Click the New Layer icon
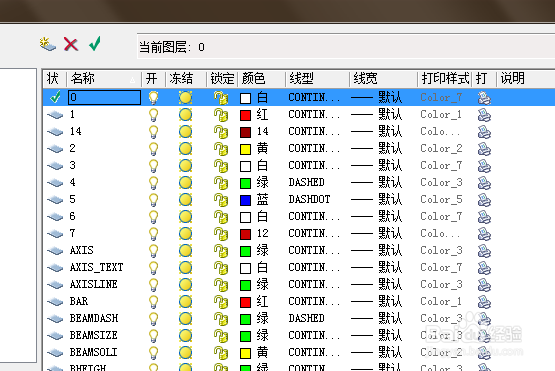555x371 pixels. tap(47, 44)
